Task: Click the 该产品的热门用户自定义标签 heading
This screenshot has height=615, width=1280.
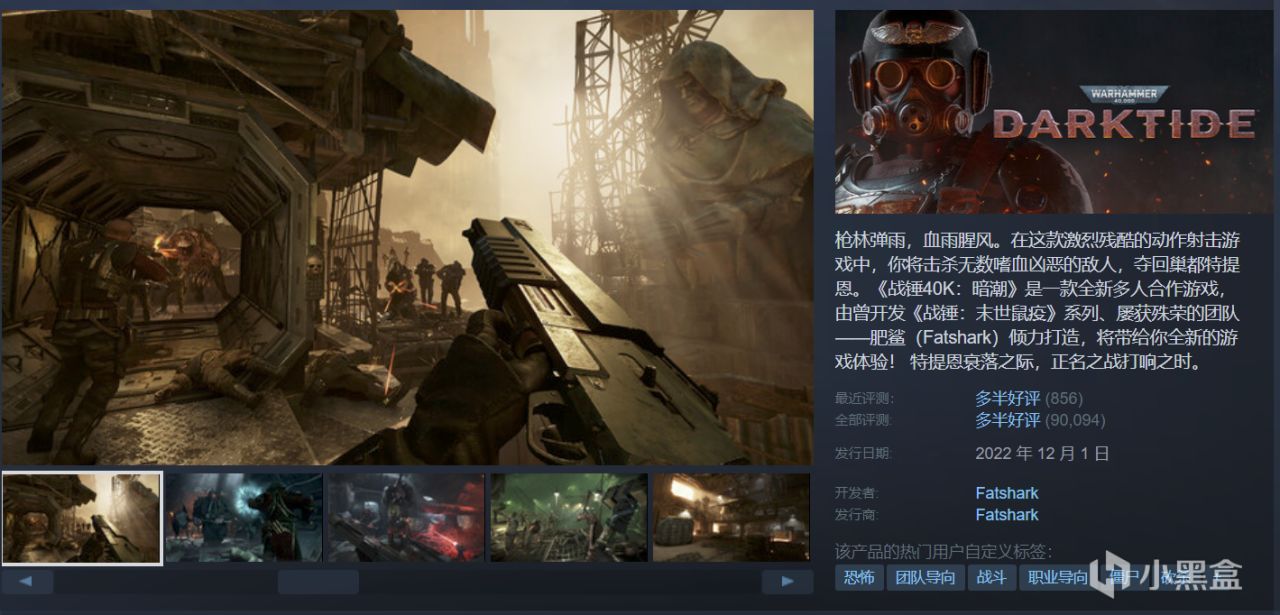Action: (944, 552)
